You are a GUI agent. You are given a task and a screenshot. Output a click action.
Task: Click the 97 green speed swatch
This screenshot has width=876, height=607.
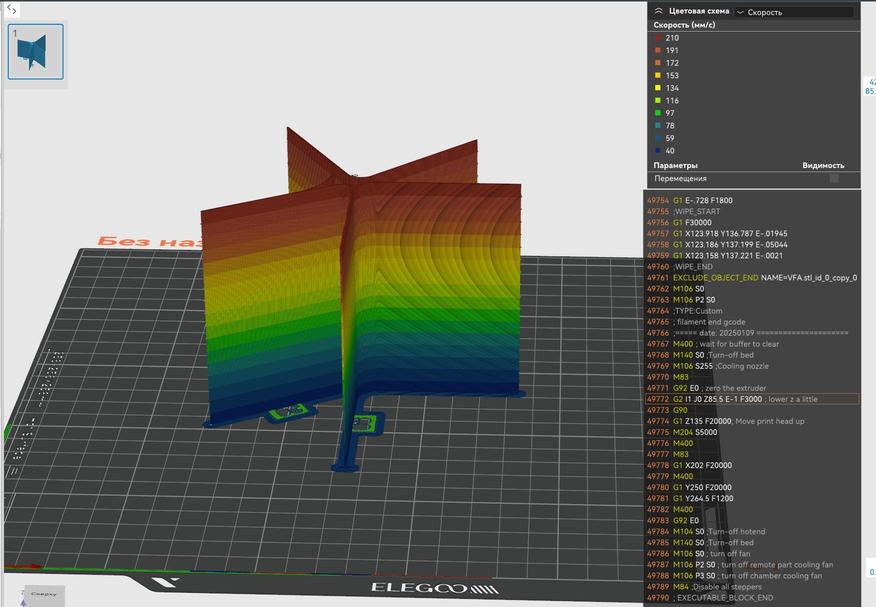(x=657, y=113)
